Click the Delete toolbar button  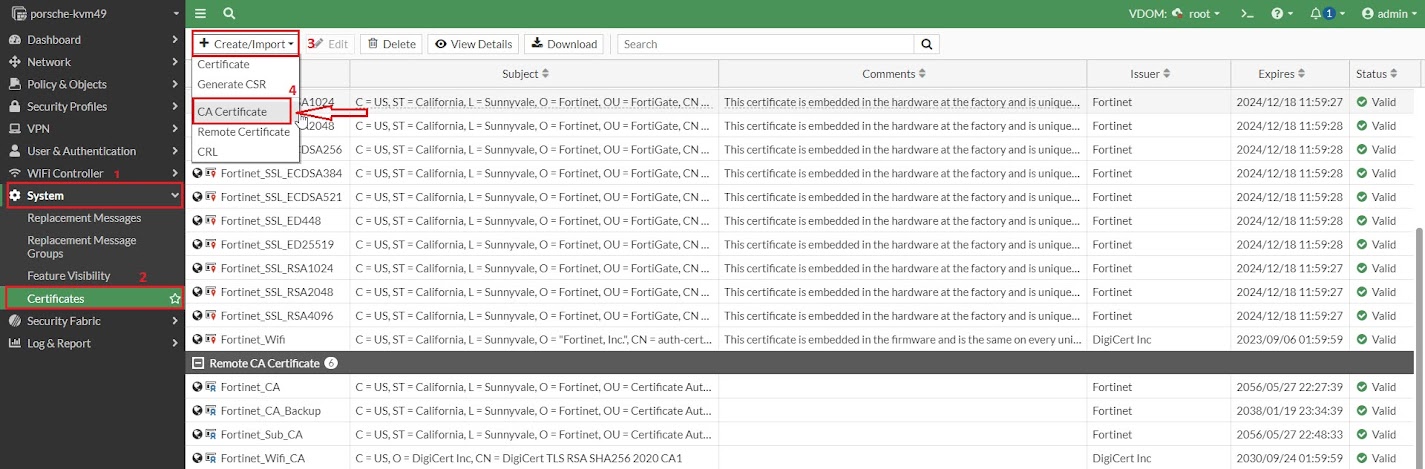391,44
